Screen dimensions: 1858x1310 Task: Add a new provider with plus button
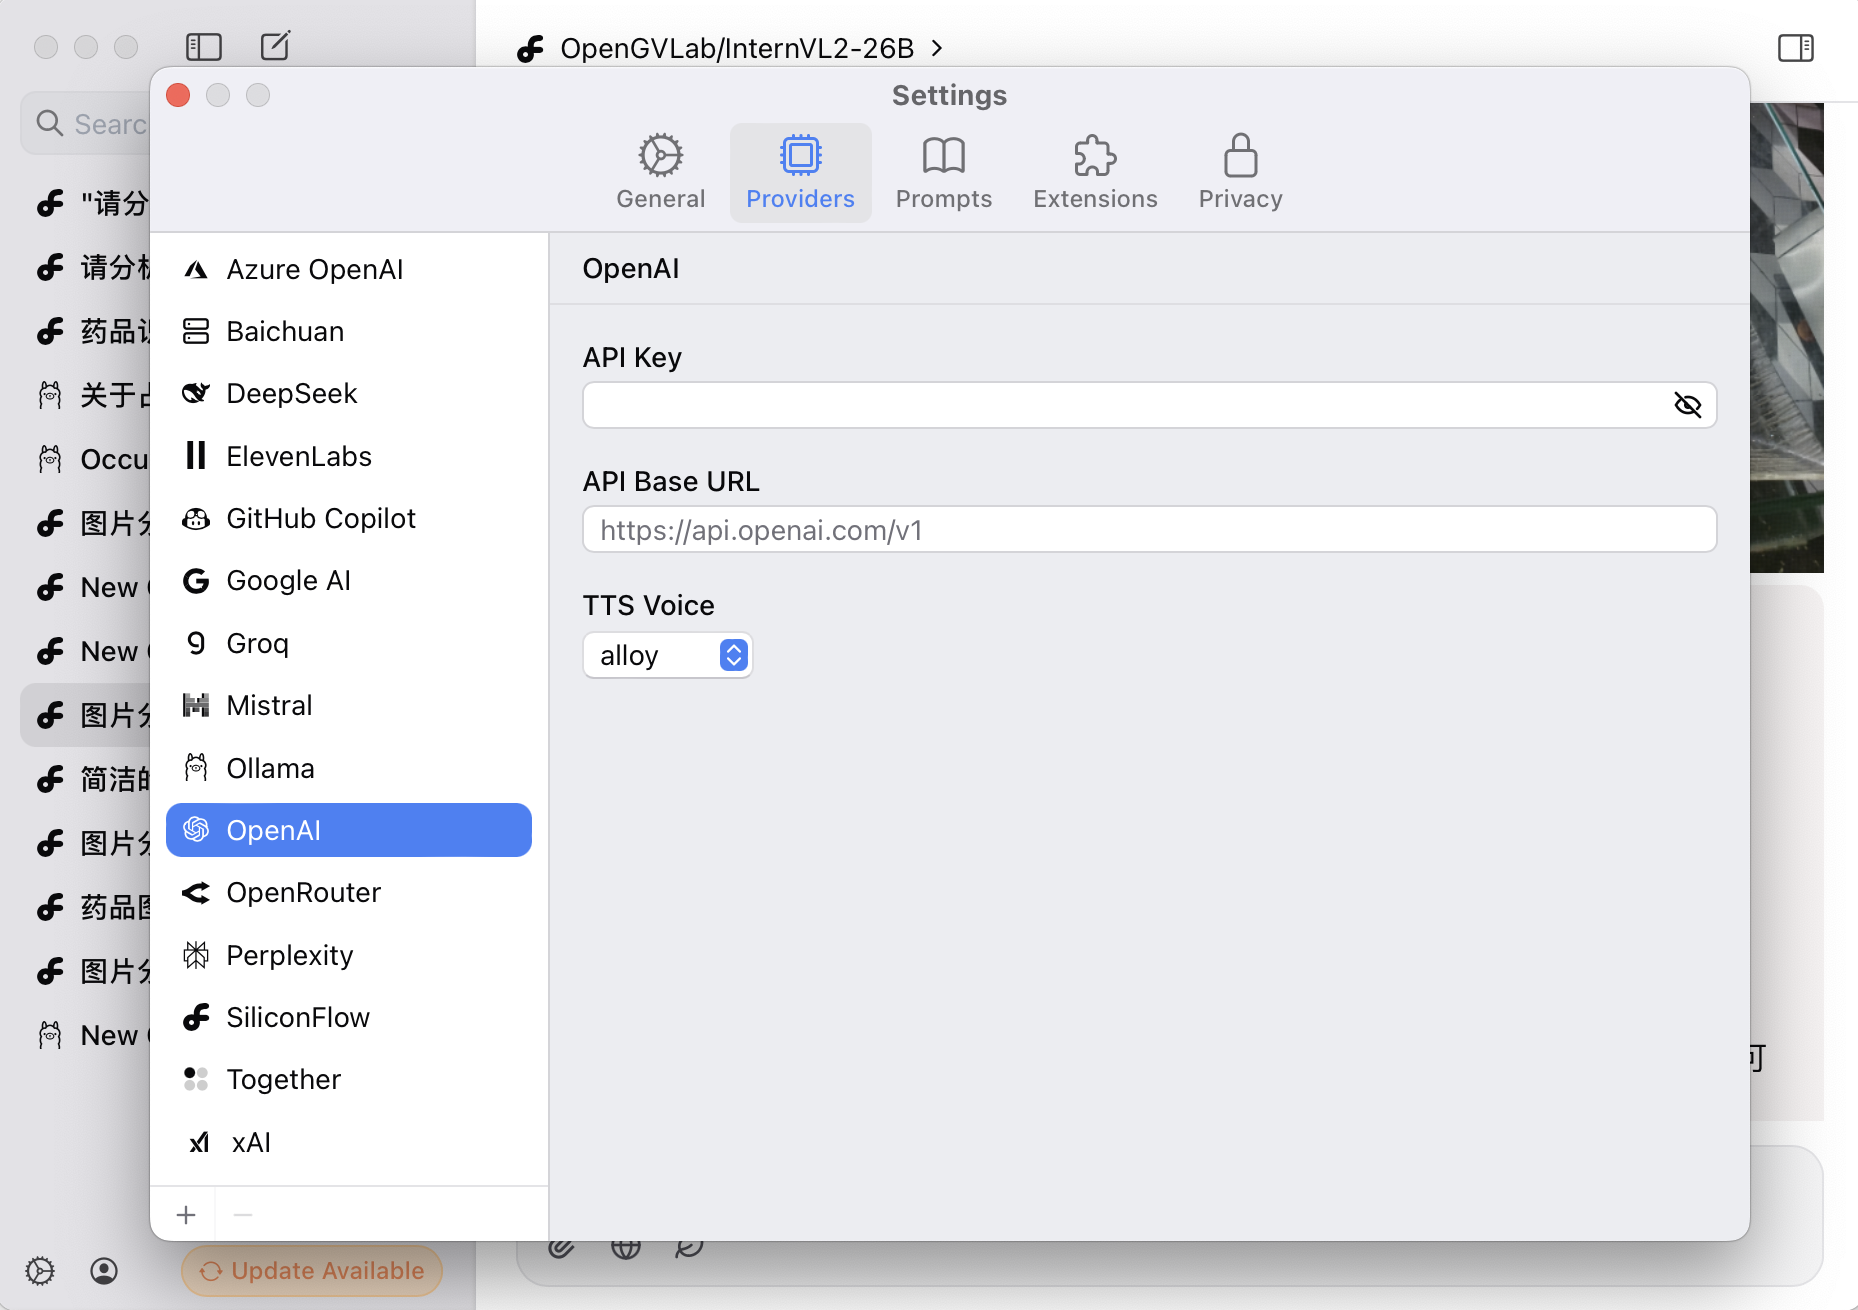[x=186, y=1215]
